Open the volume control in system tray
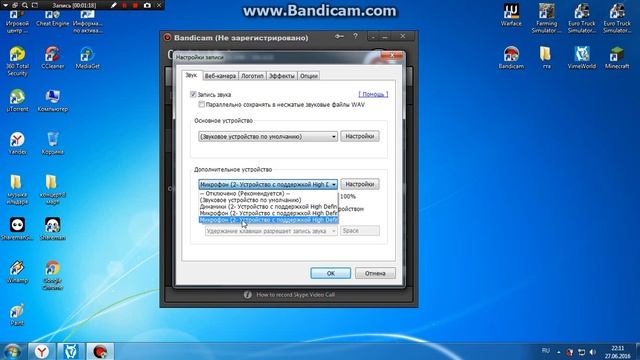The height and width of the screenshot is (360, 640). 593,351
